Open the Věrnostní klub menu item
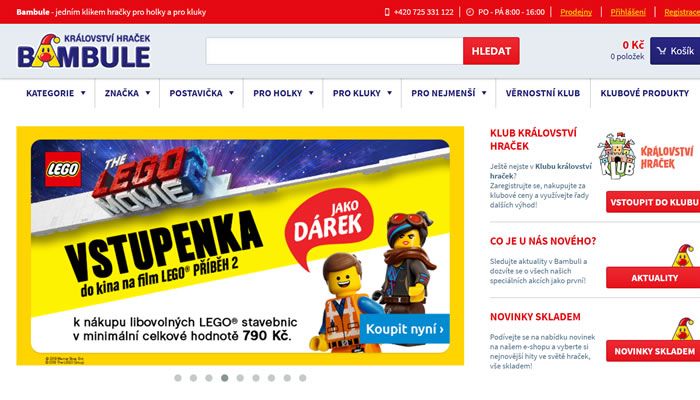 tap(543, 93)
